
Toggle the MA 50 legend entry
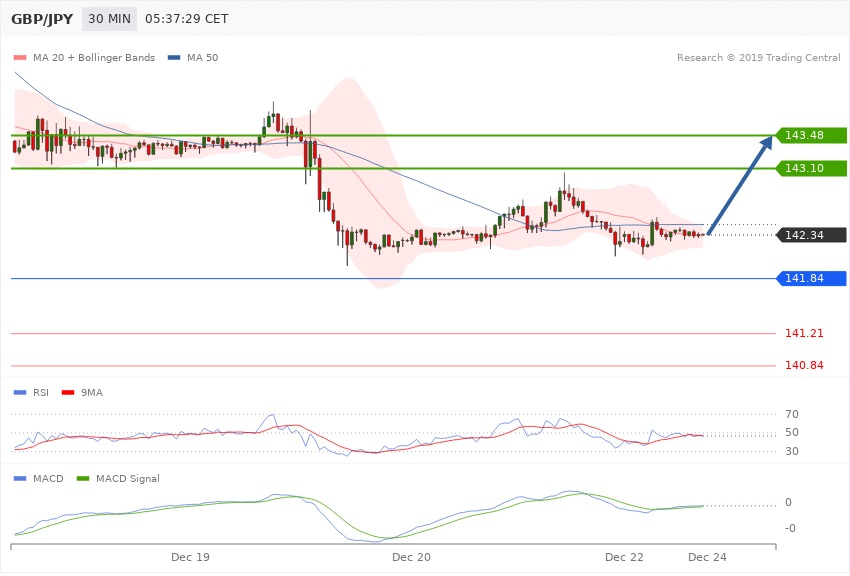[x=194, y=58]
